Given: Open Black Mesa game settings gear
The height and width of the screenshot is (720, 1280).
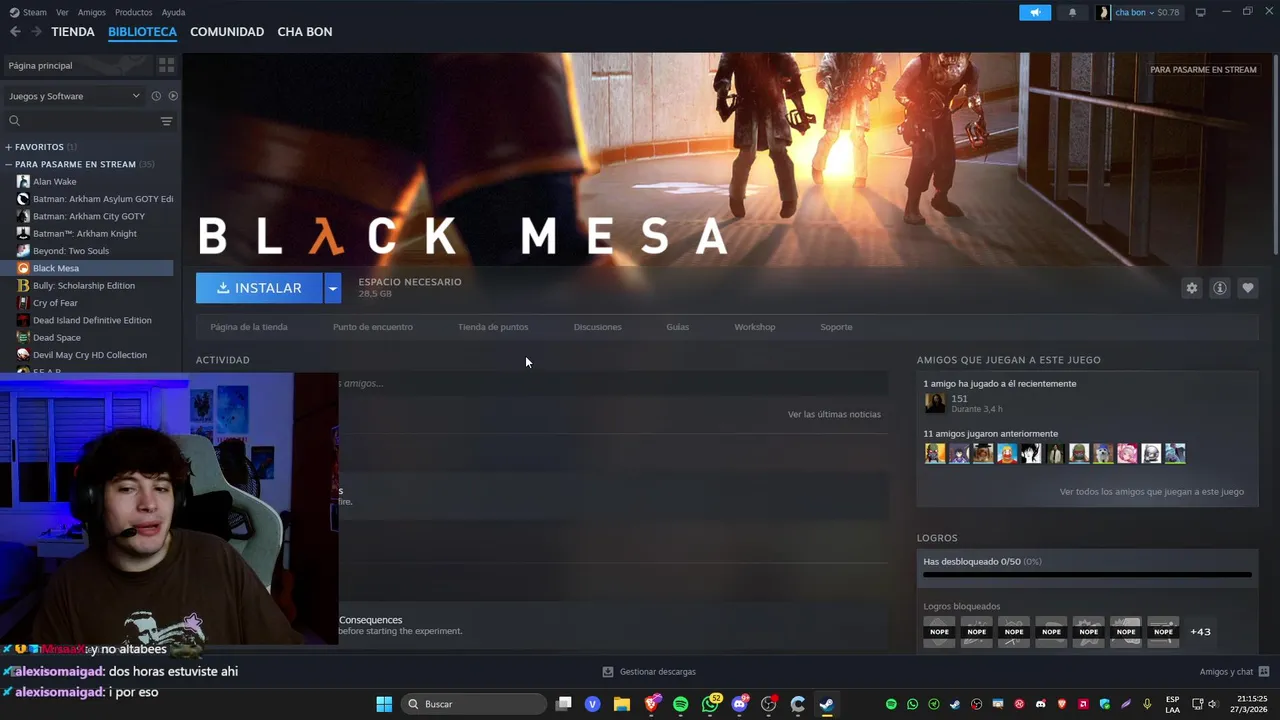Looking at the screenshot, I should pyautogui.click(x=1191, y=288).
